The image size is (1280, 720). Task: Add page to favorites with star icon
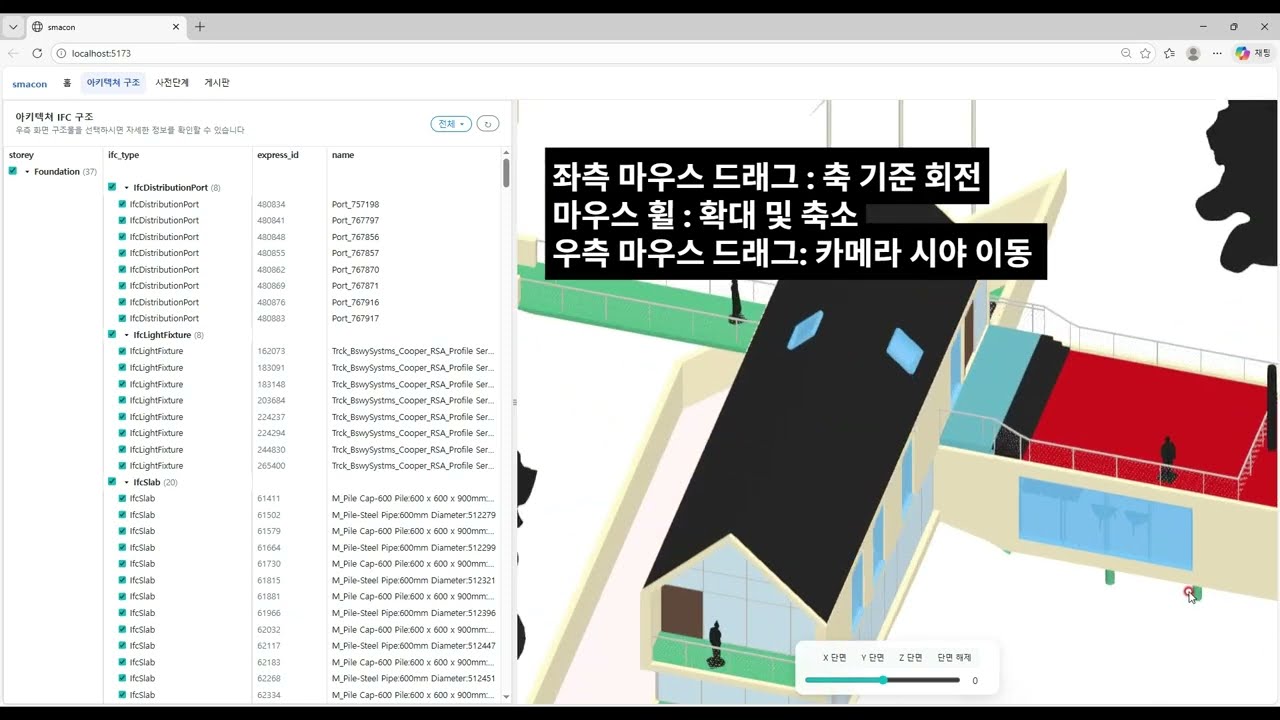tap(1146, 53)
